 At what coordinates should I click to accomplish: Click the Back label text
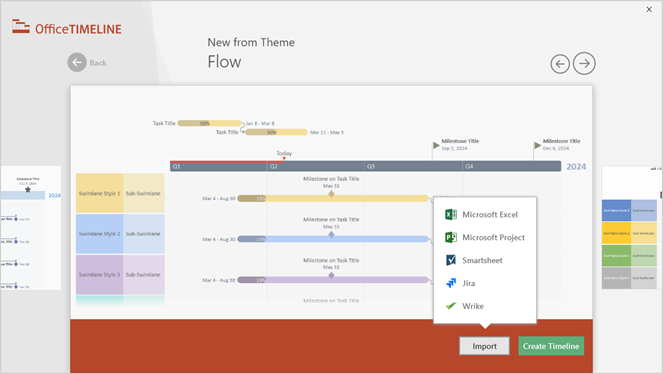(x=98, y=63)
